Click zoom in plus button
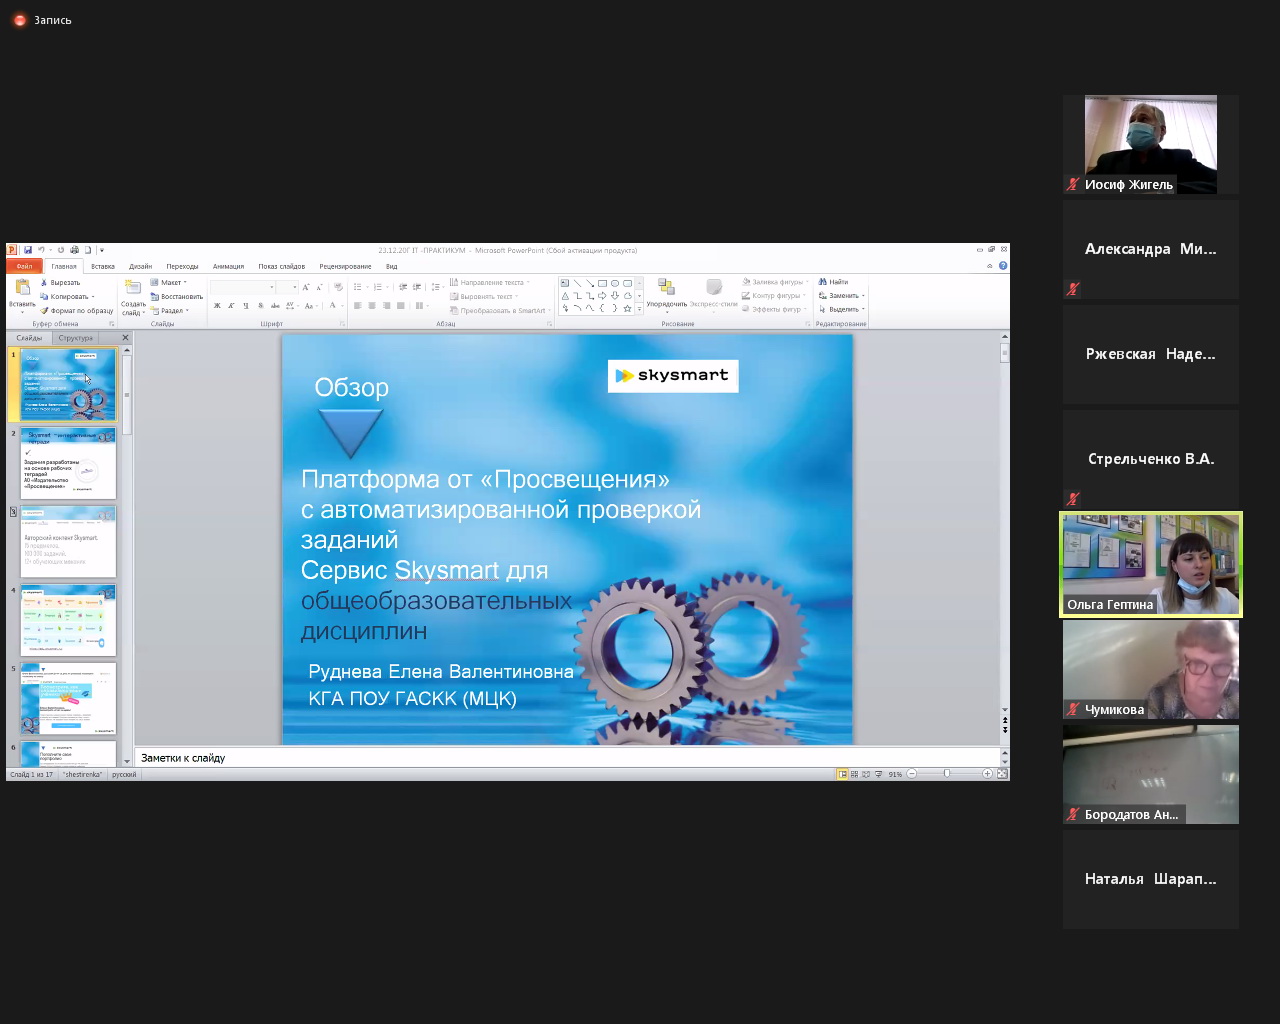 pos(987,774)
